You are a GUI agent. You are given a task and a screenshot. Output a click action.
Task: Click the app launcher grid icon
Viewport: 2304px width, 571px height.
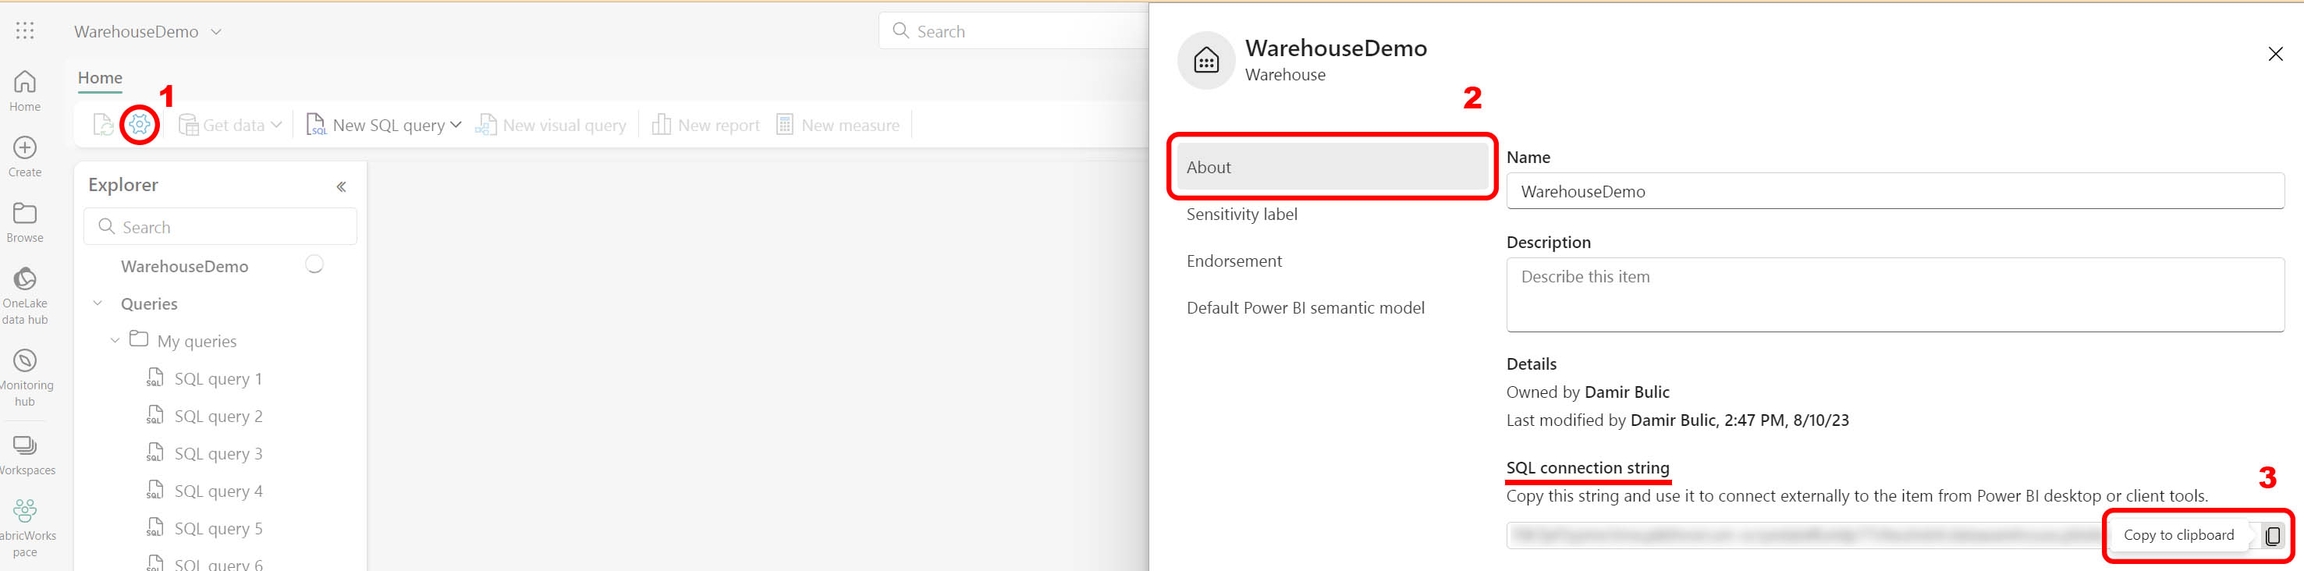(25, 31)
